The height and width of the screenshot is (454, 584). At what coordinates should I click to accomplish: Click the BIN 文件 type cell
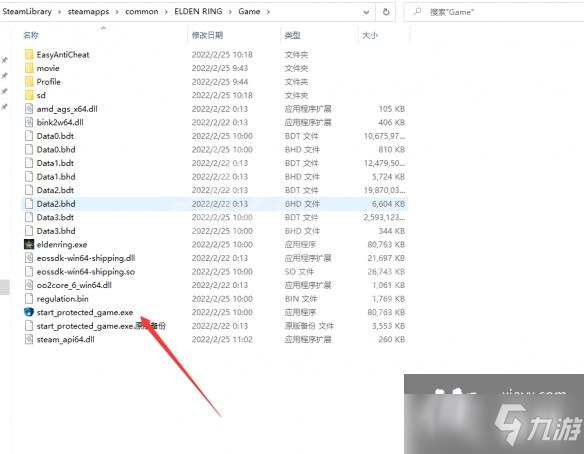[301, 299]
